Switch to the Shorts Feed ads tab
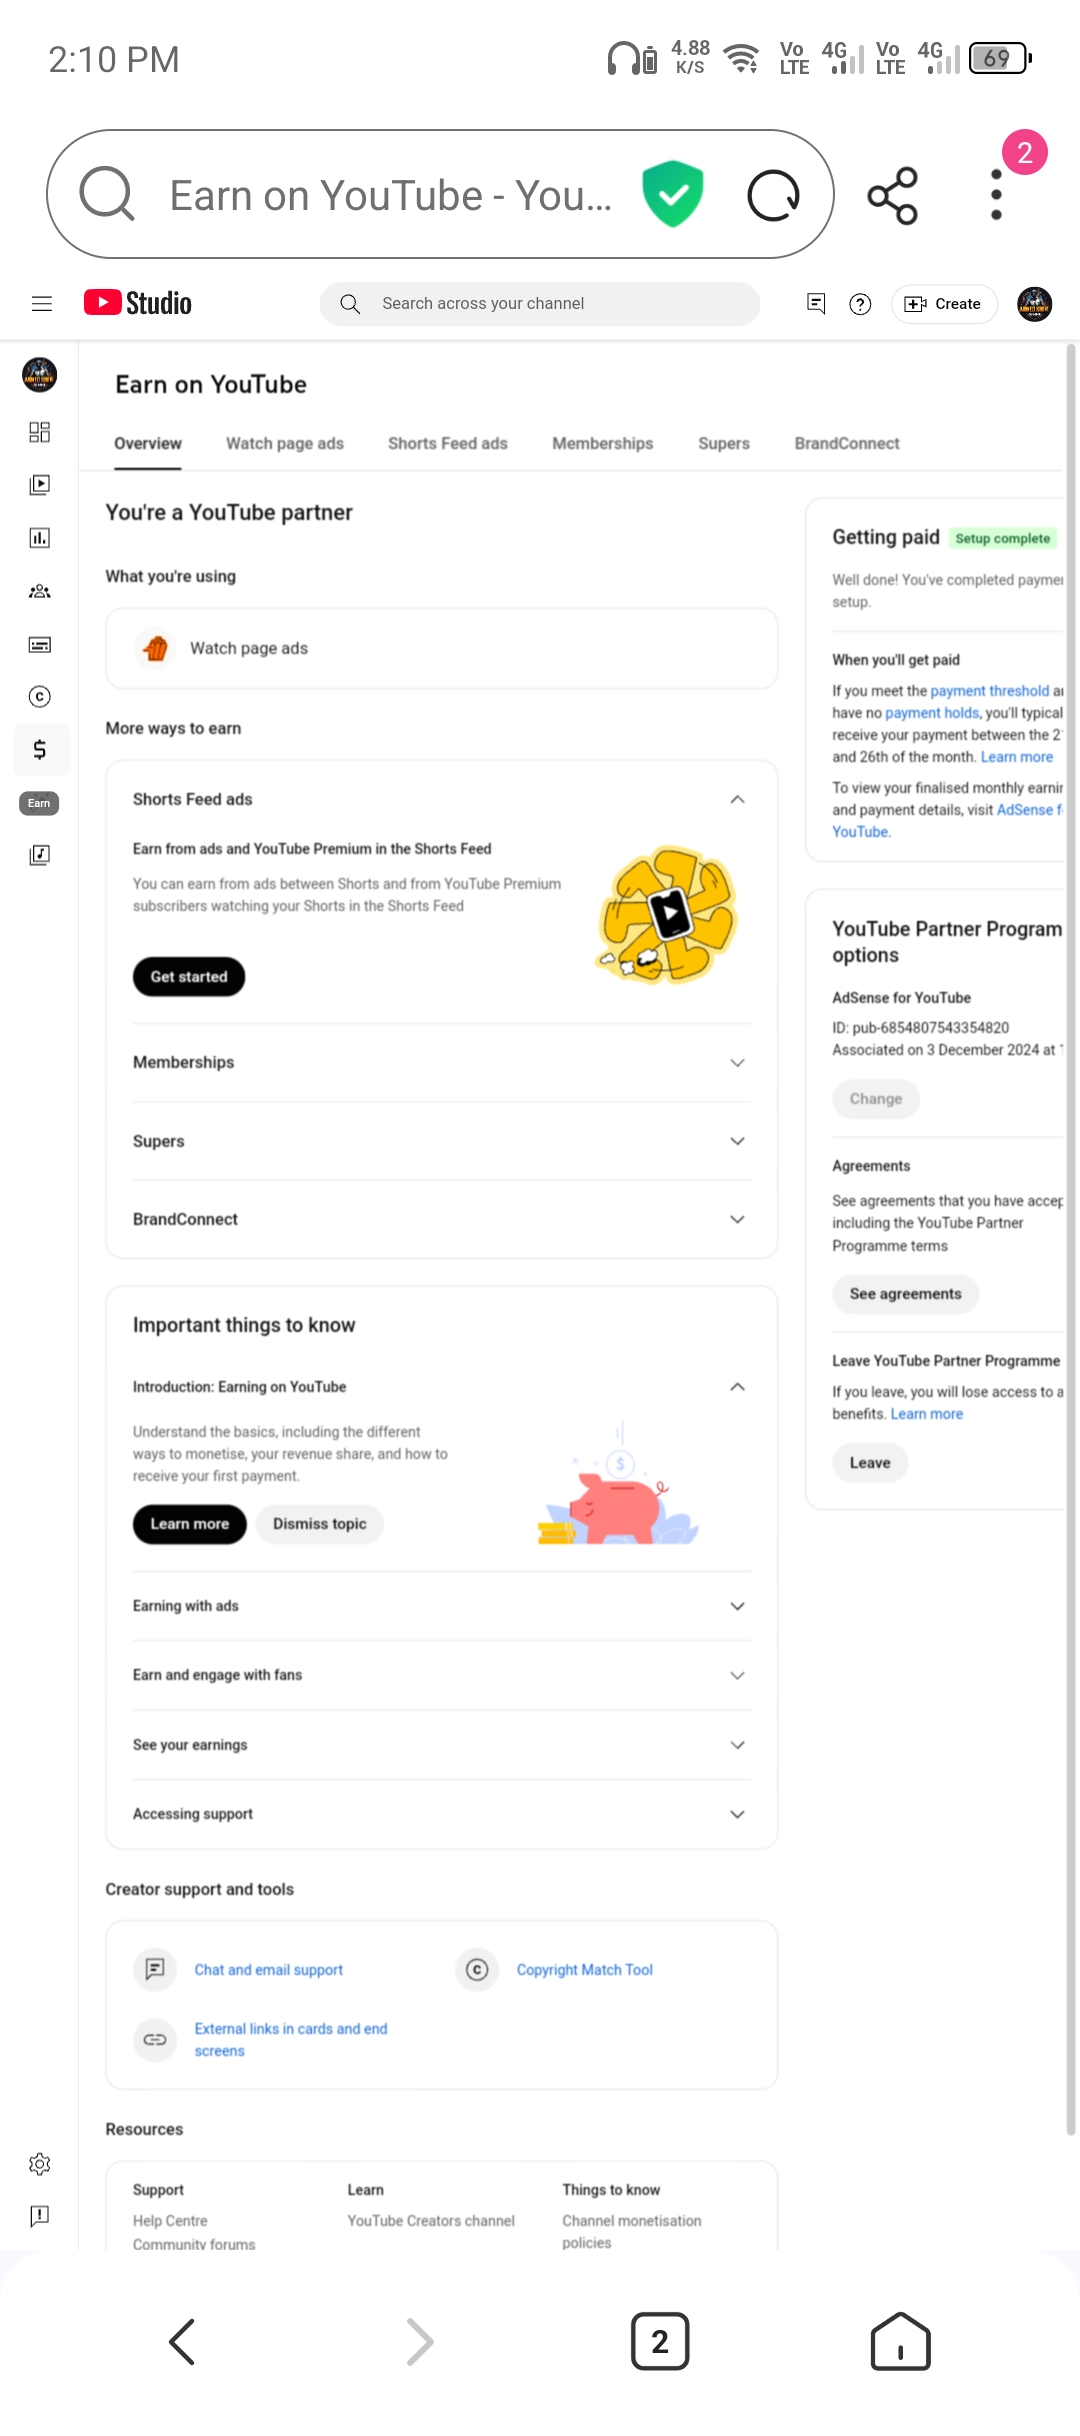This screenshot has height=2436, width=1080. coord(448,443)
